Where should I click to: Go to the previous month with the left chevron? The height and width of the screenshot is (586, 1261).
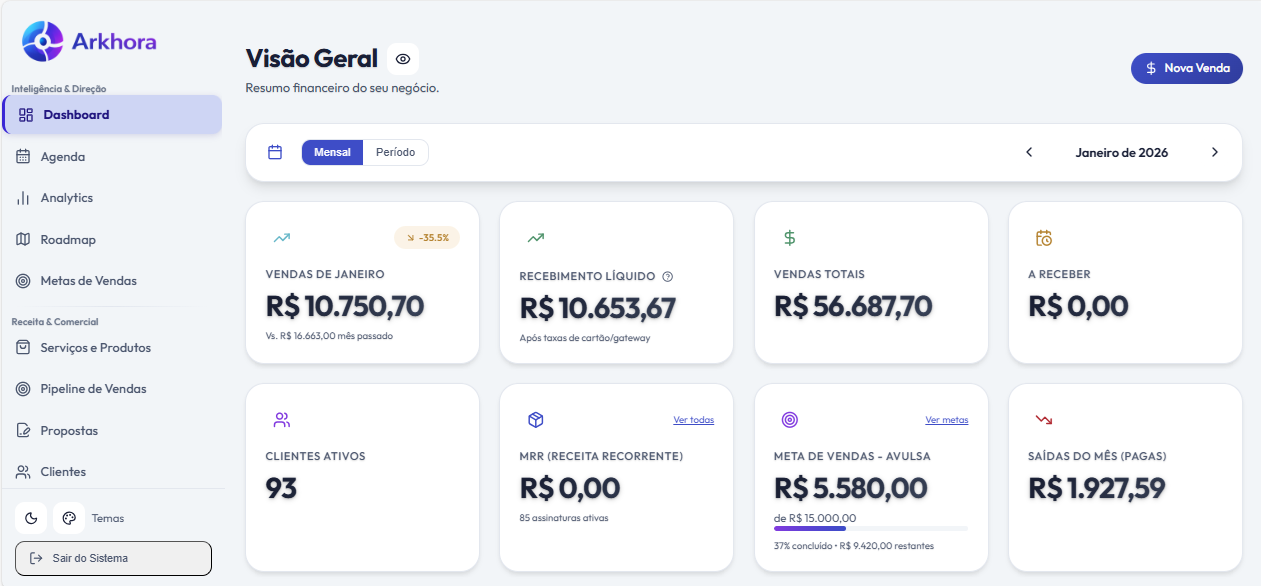tap(1028, 152)
